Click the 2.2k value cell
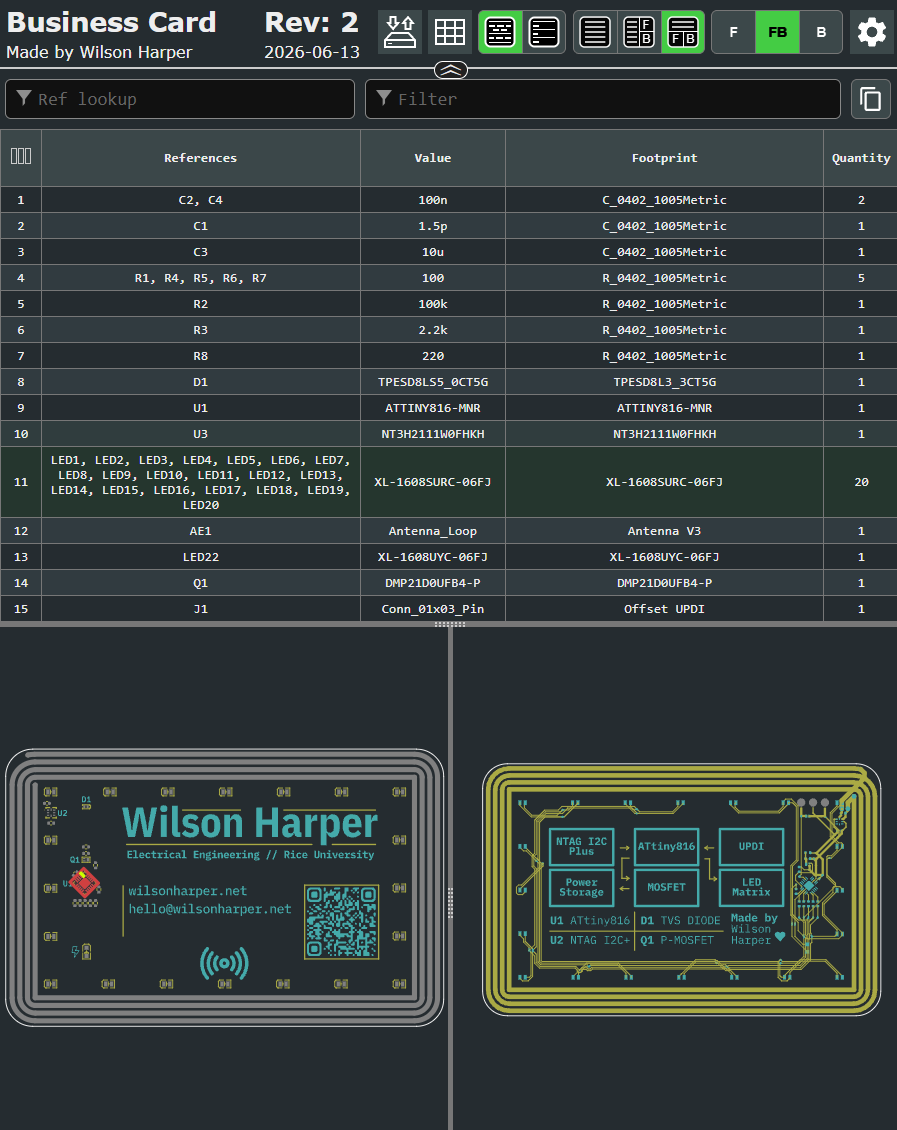 [x=433, y=329]
